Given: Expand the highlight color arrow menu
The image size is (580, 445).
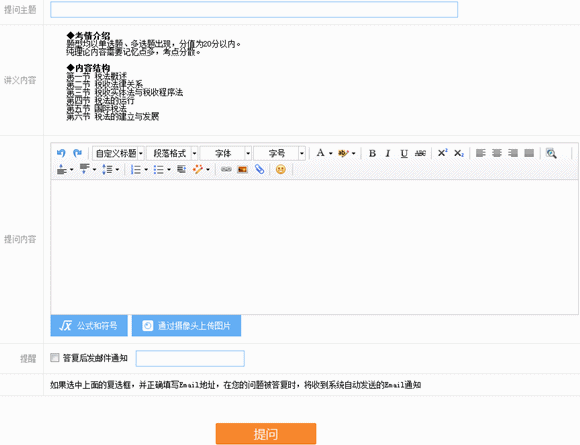Looking at the screenshot, I should point(353,153).
